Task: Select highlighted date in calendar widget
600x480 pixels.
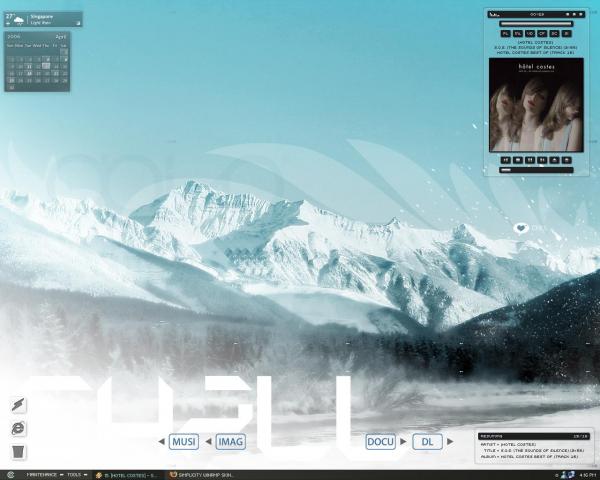Action: pos(46,66)
